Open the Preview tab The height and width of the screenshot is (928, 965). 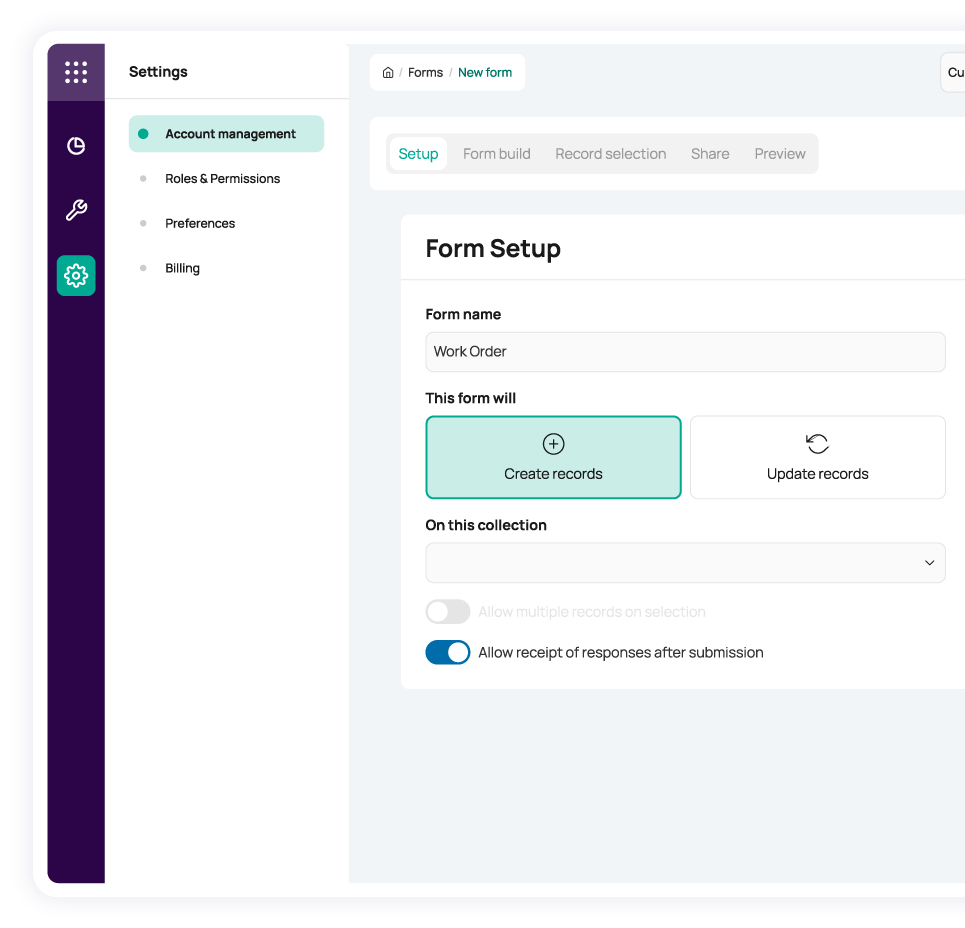pyautogui.click(x=779, y=154)
